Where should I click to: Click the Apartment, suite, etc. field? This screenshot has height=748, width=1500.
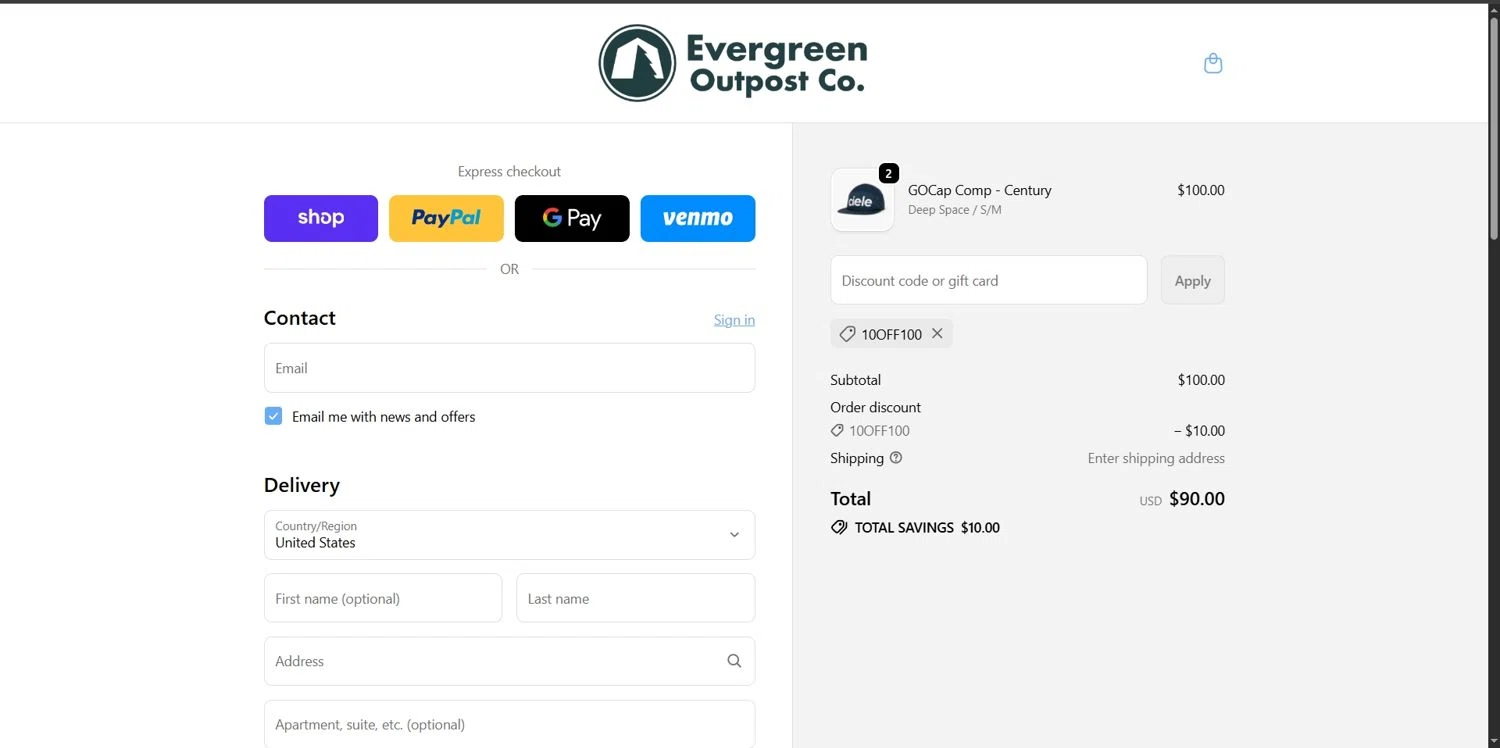click(509, 724)
